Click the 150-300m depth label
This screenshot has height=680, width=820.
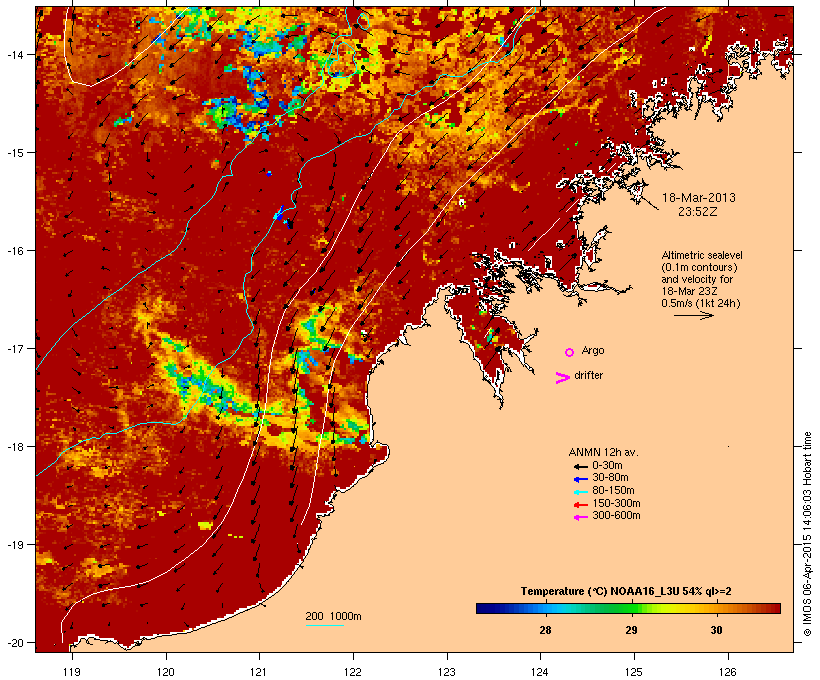[x=616, y=503]
